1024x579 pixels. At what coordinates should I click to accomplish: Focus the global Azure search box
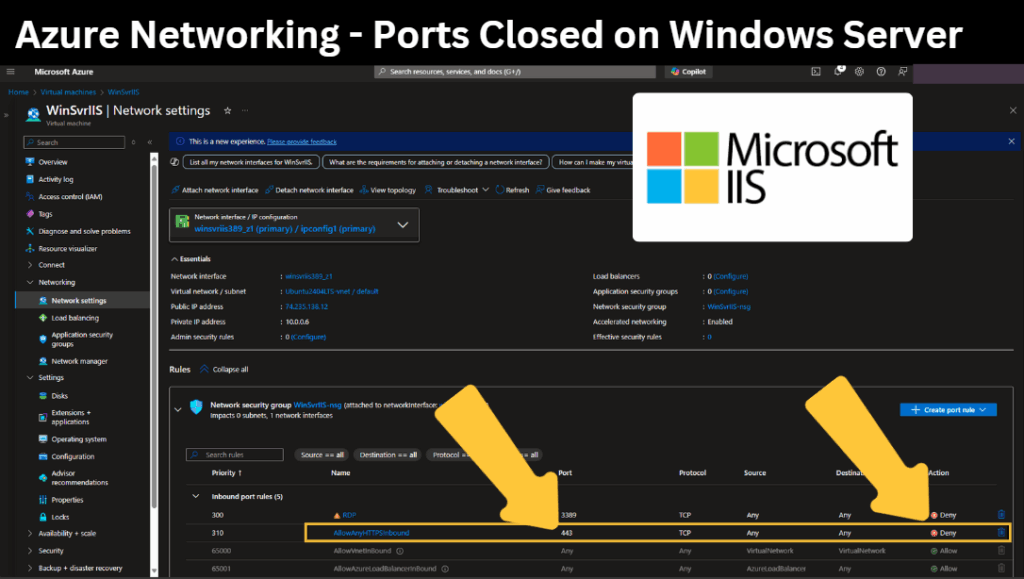click(x=515, y=72)
